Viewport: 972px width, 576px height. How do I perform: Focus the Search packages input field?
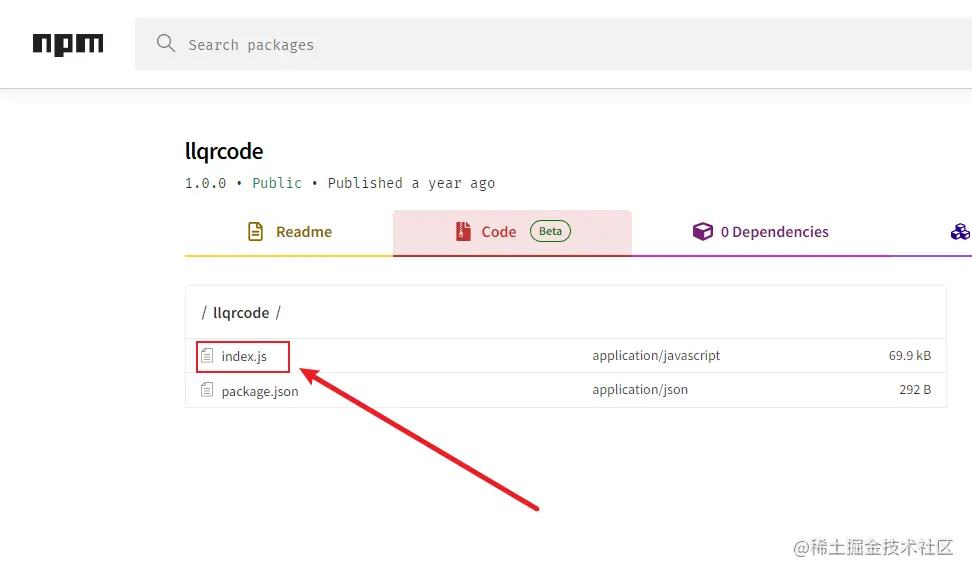pos(553,44)
